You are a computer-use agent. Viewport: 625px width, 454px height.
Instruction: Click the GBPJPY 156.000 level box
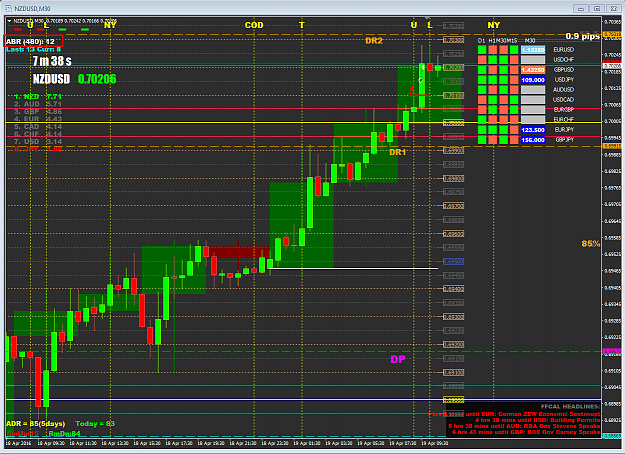533,140
